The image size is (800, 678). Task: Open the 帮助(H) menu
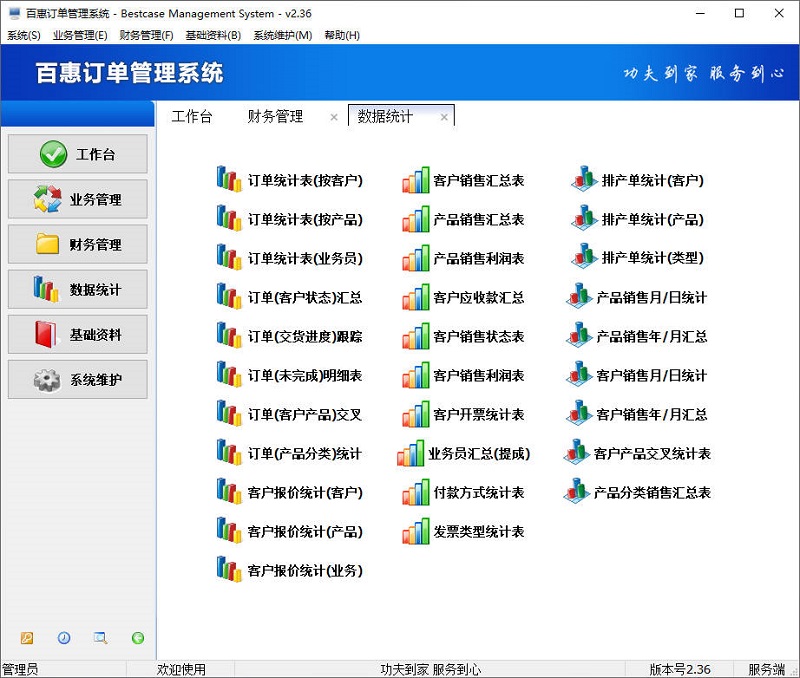[342, 35]
